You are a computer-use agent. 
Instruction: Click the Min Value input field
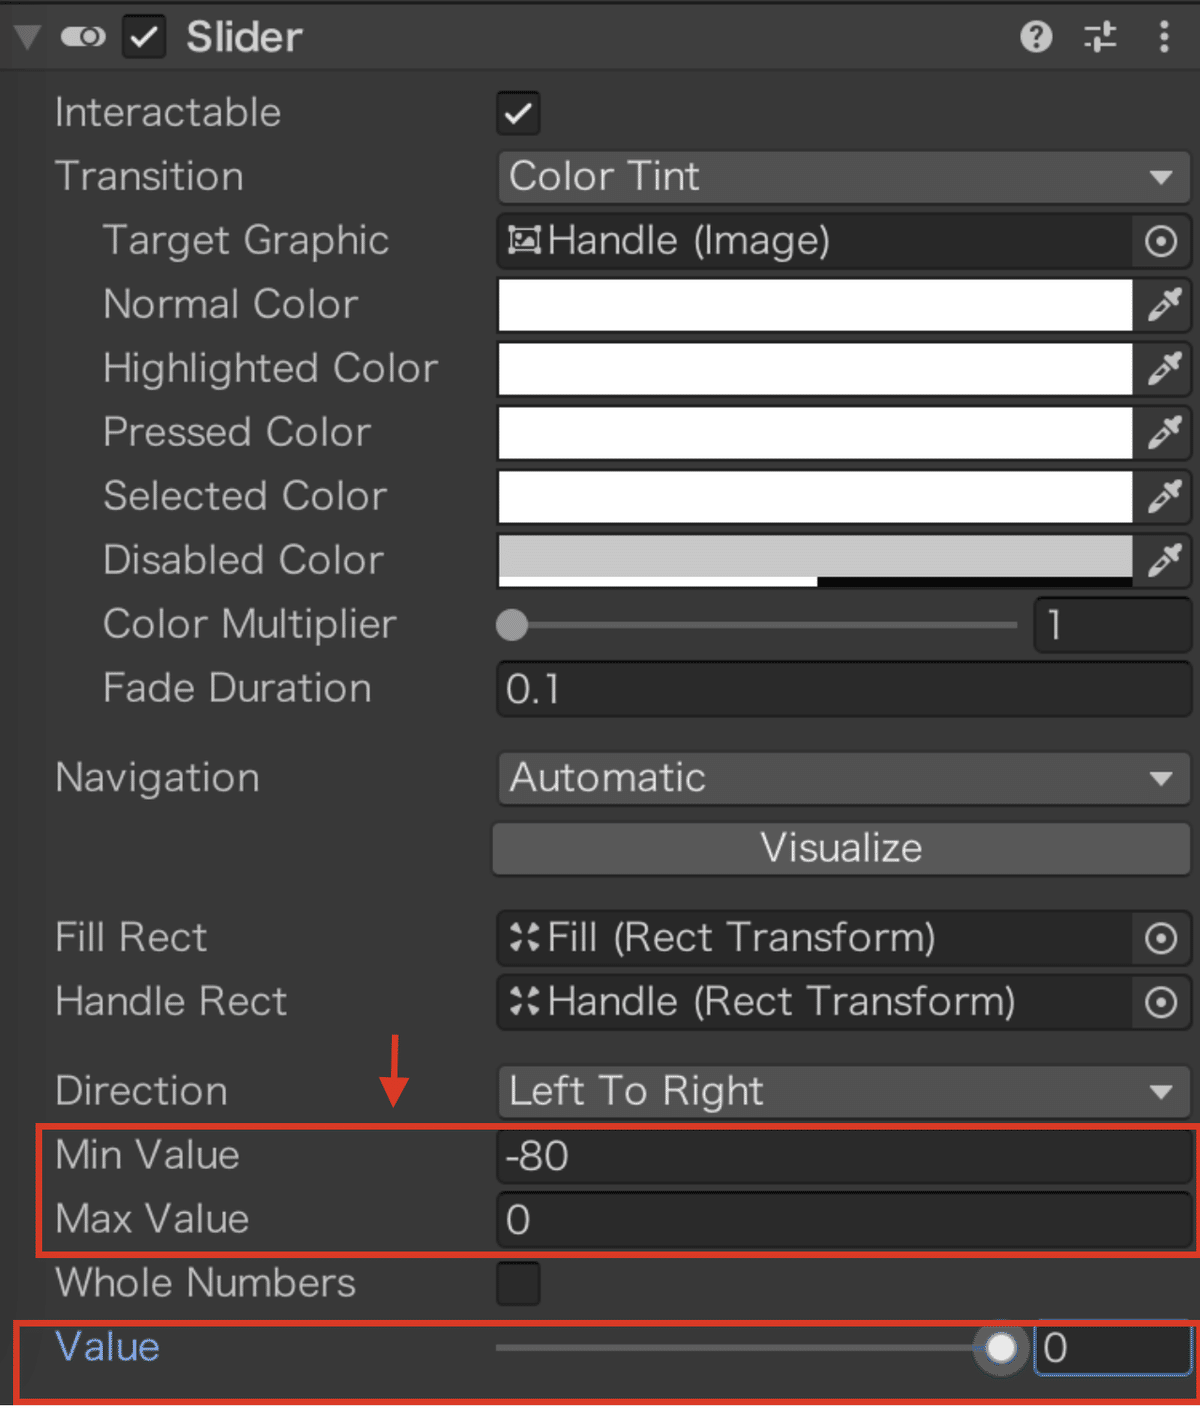click(x=842, y=1156)
